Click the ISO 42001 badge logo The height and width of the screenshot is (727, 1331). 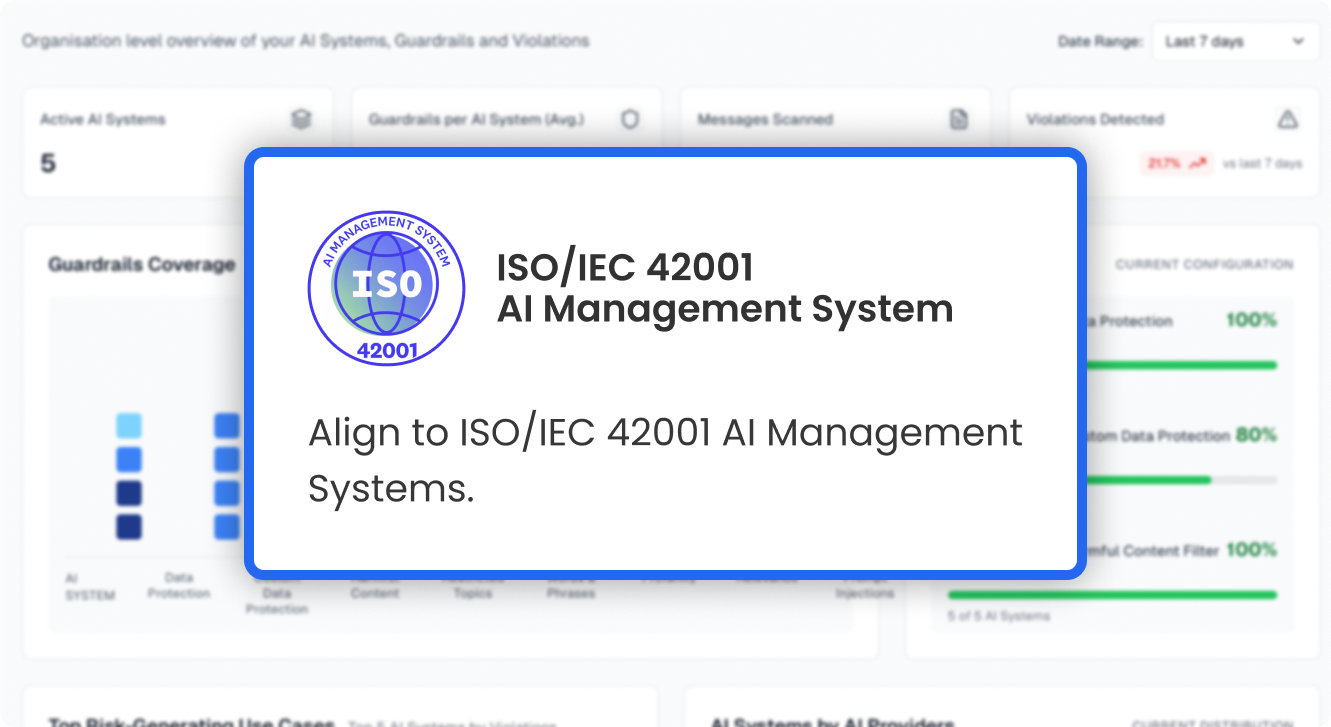(x=386, y=287)
